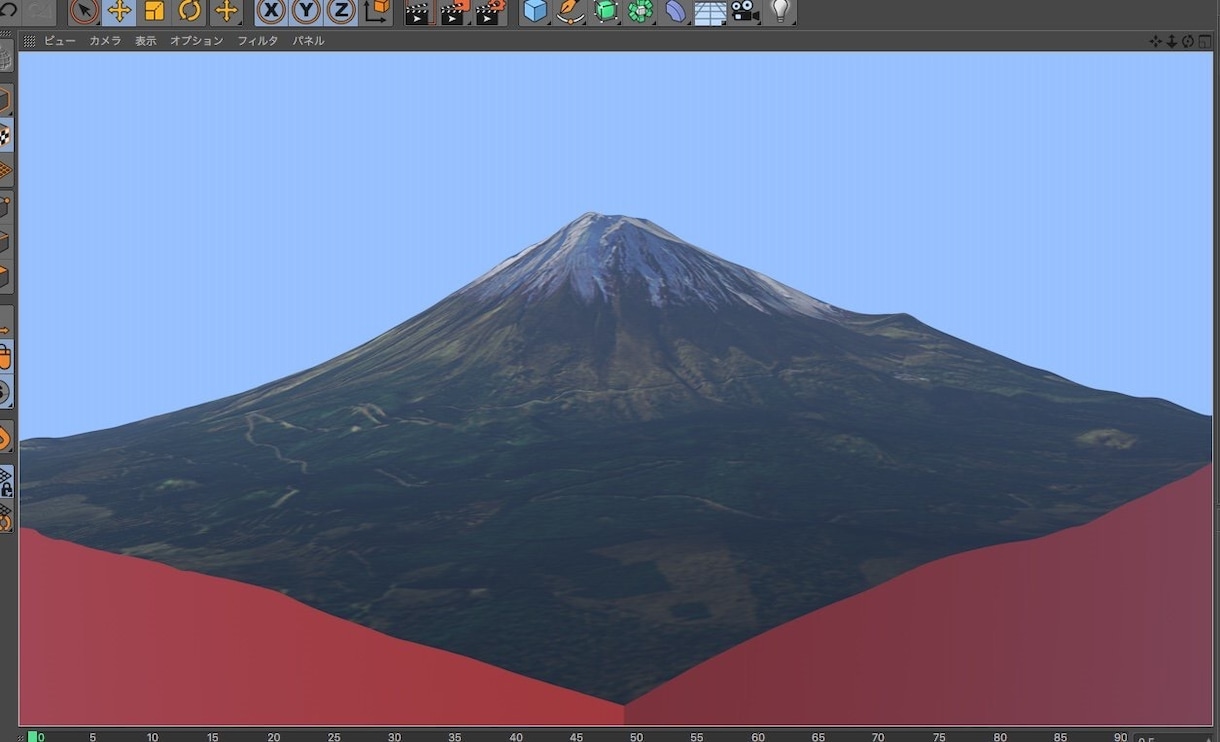1220x742 pixels.
Task: Open the オプション options menu
Action: pyautogui.click(x=196, y=41)
